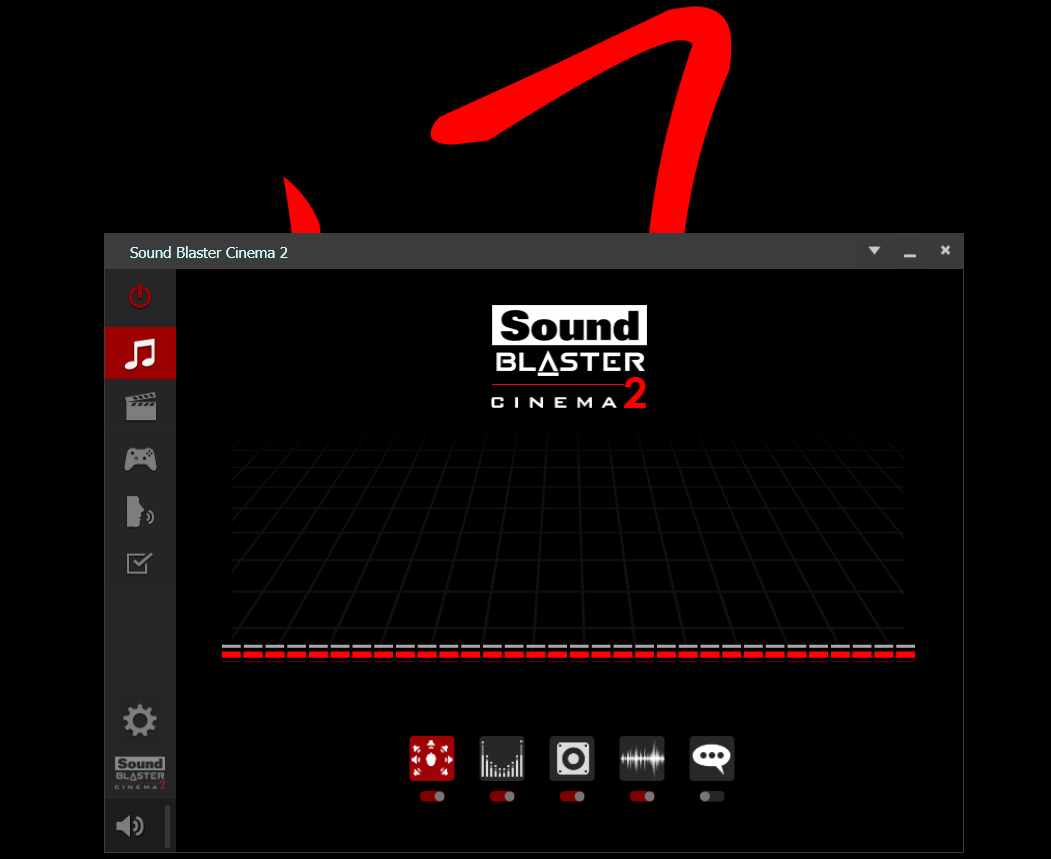Open the title bar dropdown arrow menu
This screenshot has width=1051, height=859.
coord(874,251)
